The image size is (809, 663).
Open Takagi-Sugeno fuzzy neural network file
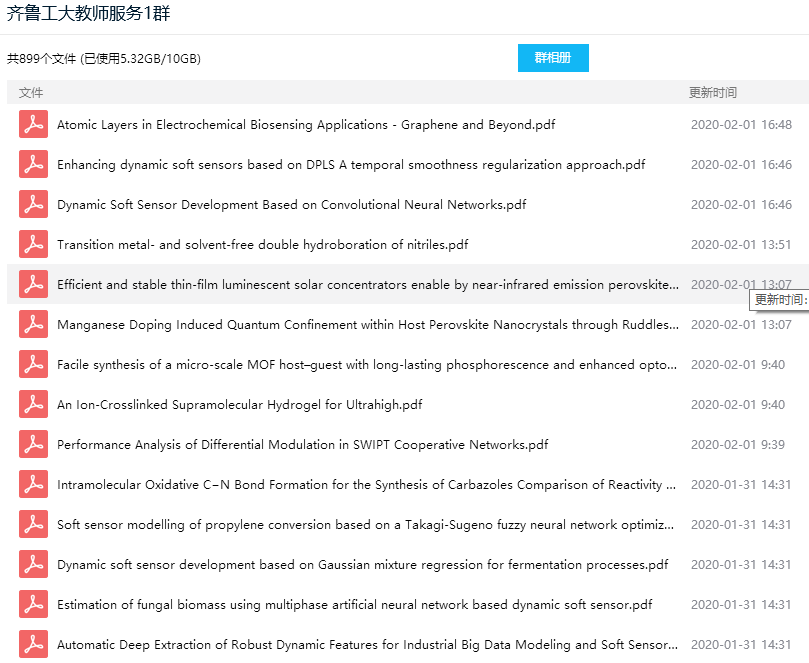[367, 525]
